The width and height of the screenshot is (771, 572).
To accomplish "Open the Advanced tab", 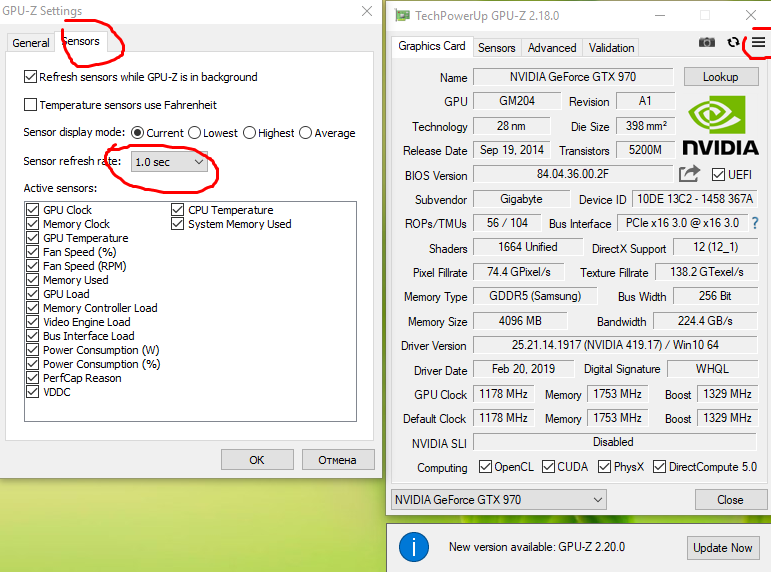I will tap(552, 48).
